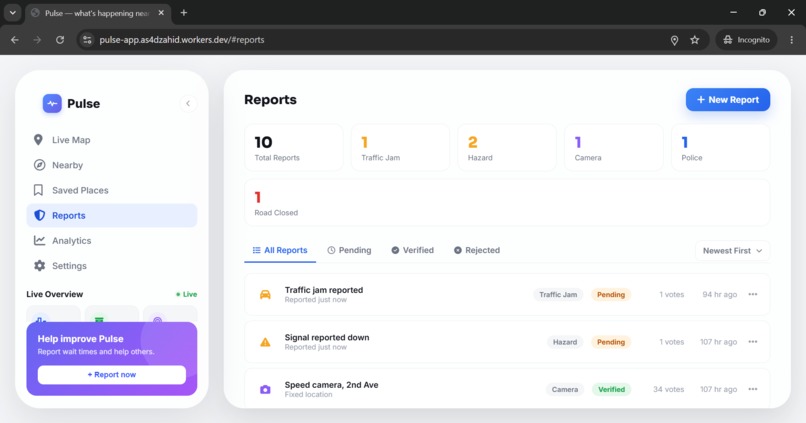This screenshot has width=806, height=423.
Task: Reload the page
Action: click(x=60, y=40)
